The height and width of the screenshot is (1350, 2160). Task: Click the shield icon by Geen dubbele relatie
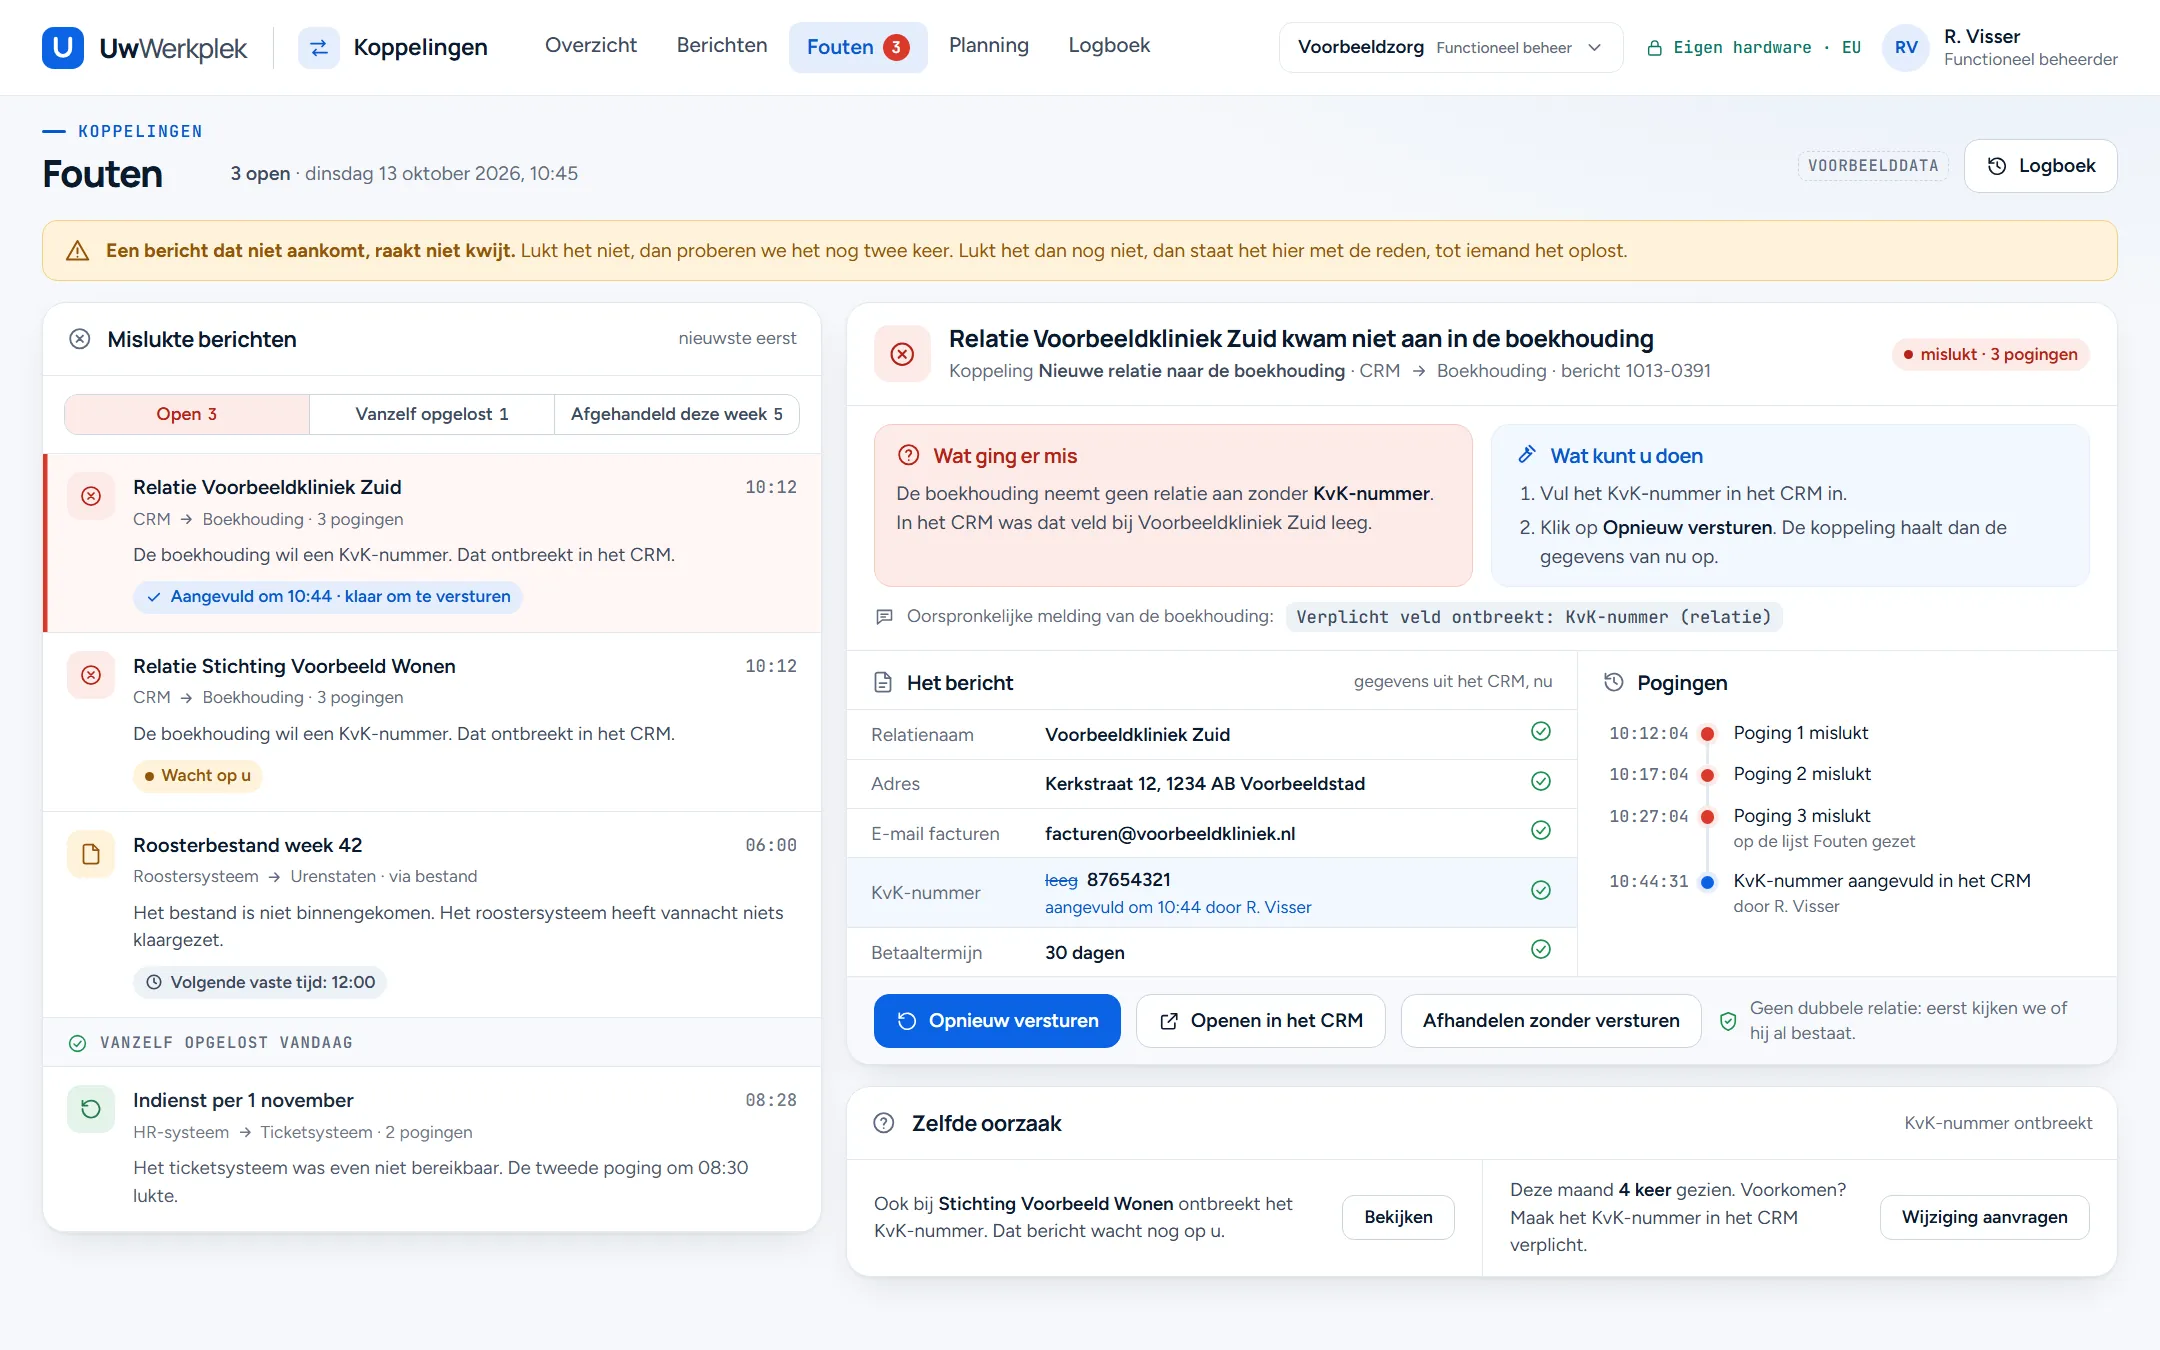coord(1728,1021)
